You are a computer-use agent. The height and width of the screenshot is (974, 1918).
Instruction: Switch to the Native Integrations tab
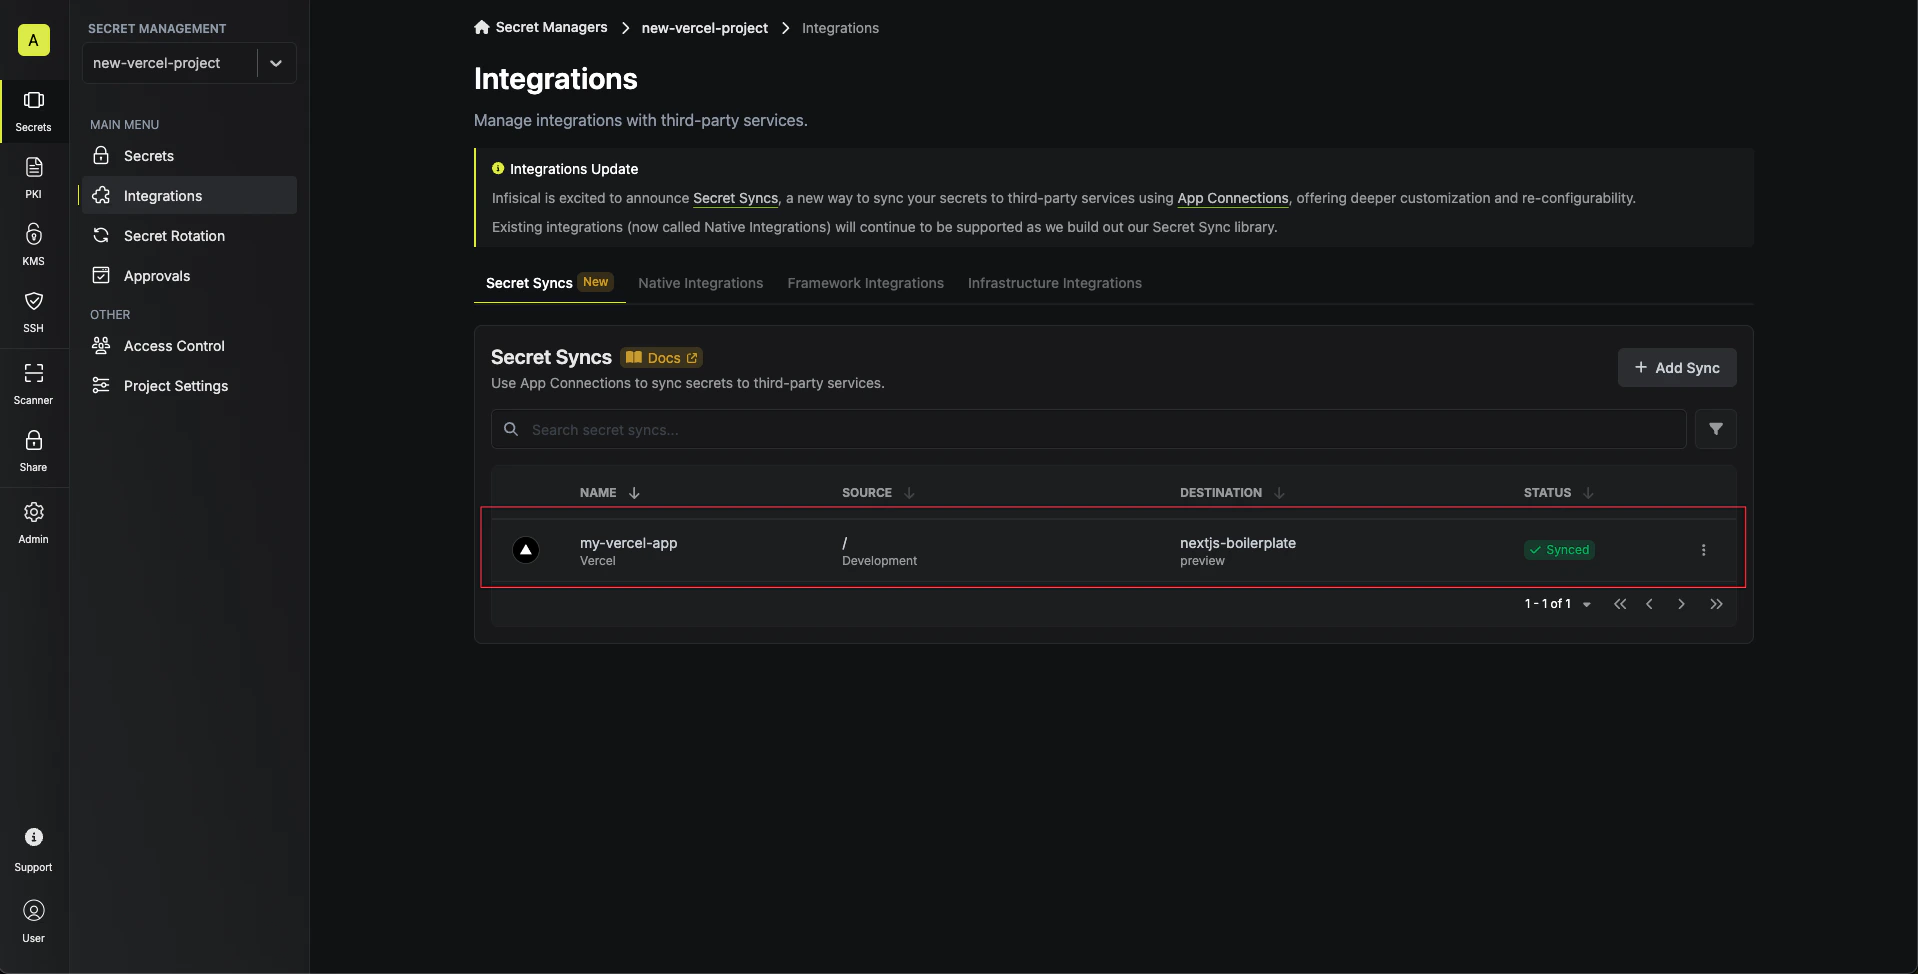[700, 283]
